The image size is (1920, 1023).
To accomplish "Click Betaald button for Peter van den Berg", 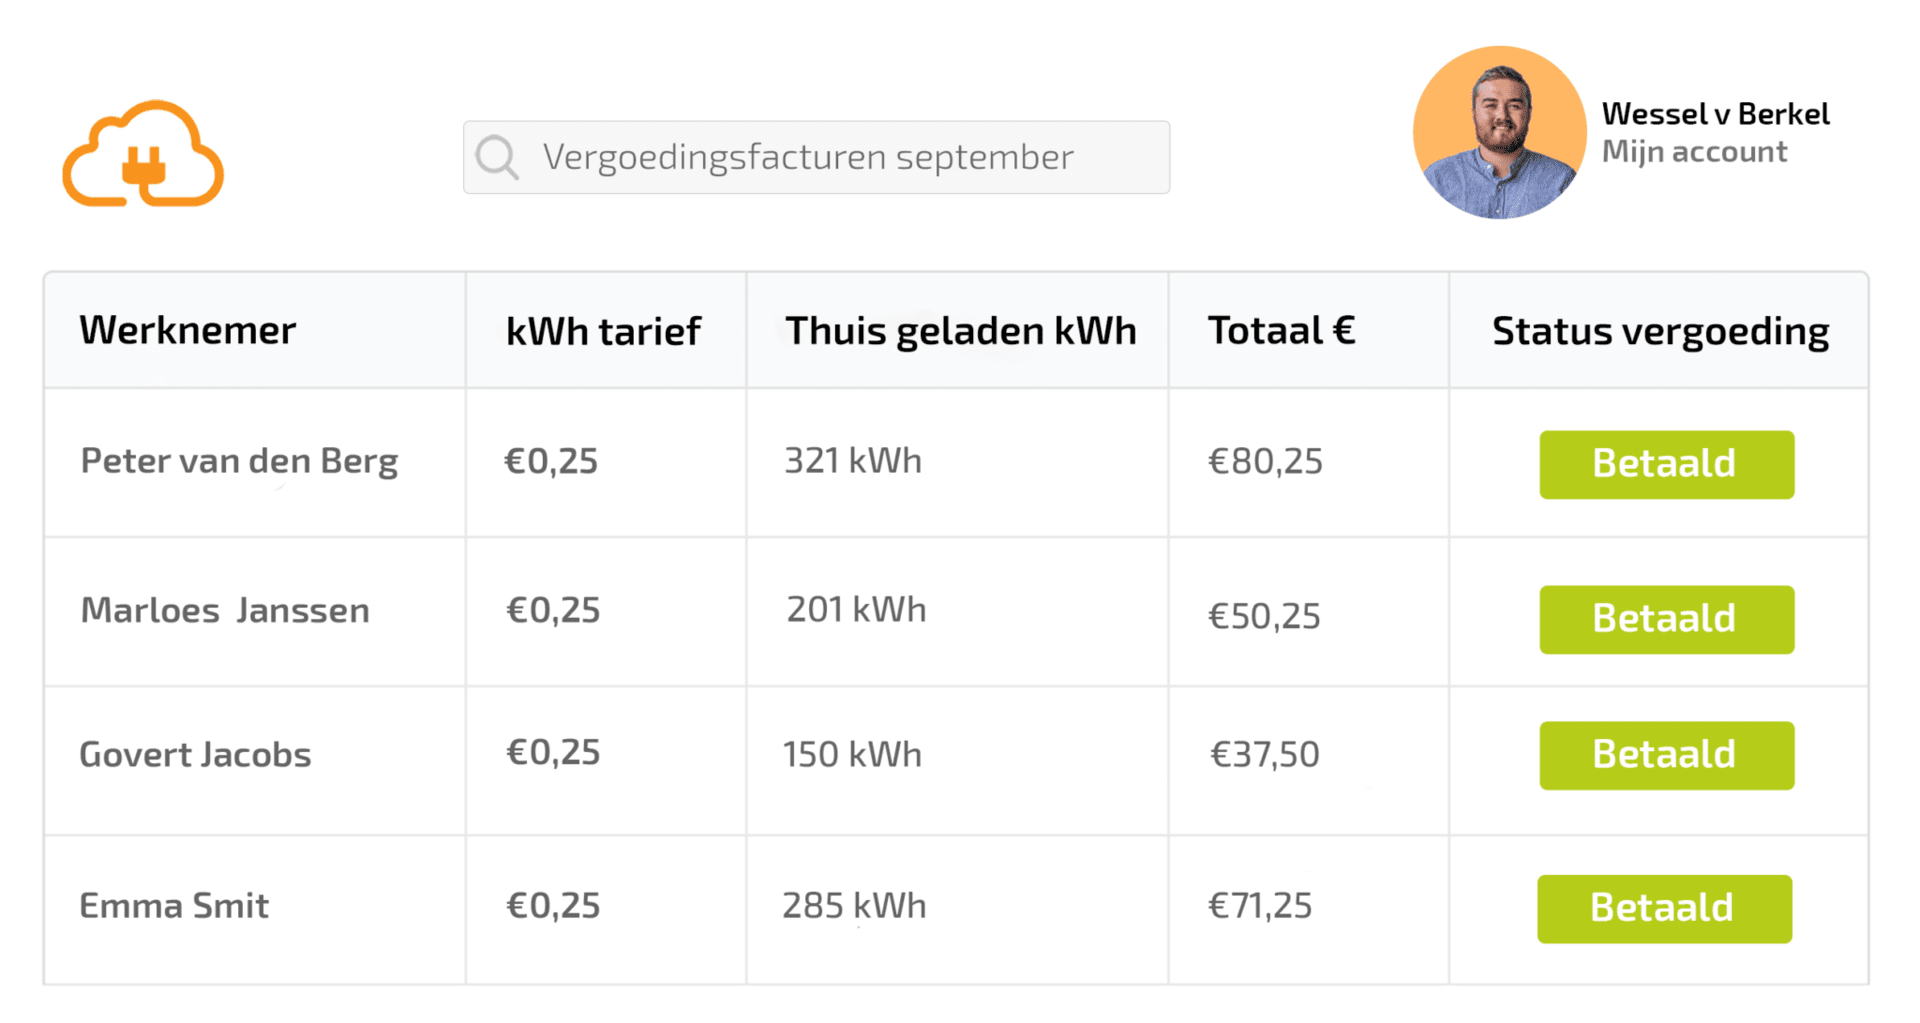I will tap(1666, 464).
